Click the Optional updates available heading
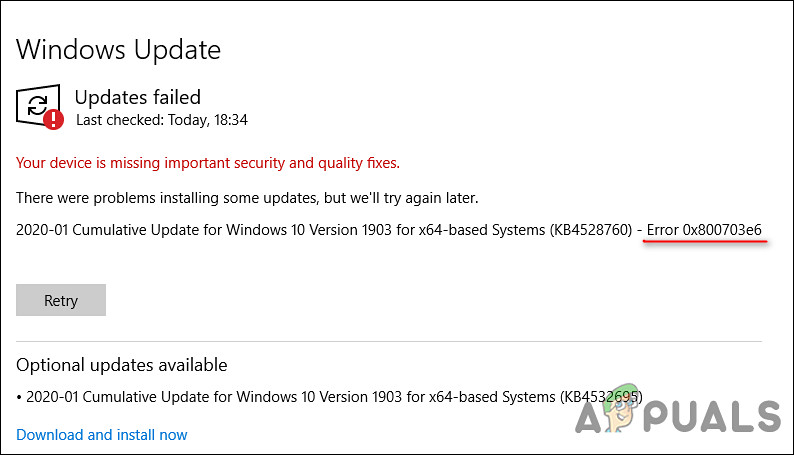This screenshot has width=794, height=455. tap(121, 365)
